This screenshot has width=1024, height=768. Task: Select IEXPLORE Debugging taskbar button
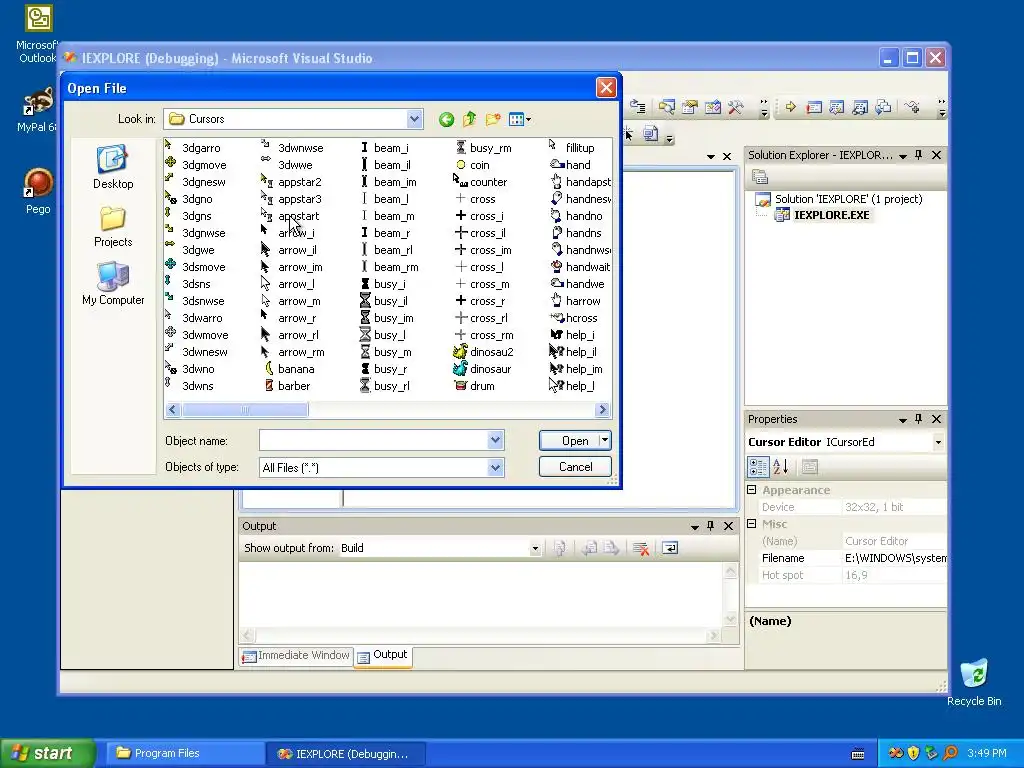[x=346, y=754]
